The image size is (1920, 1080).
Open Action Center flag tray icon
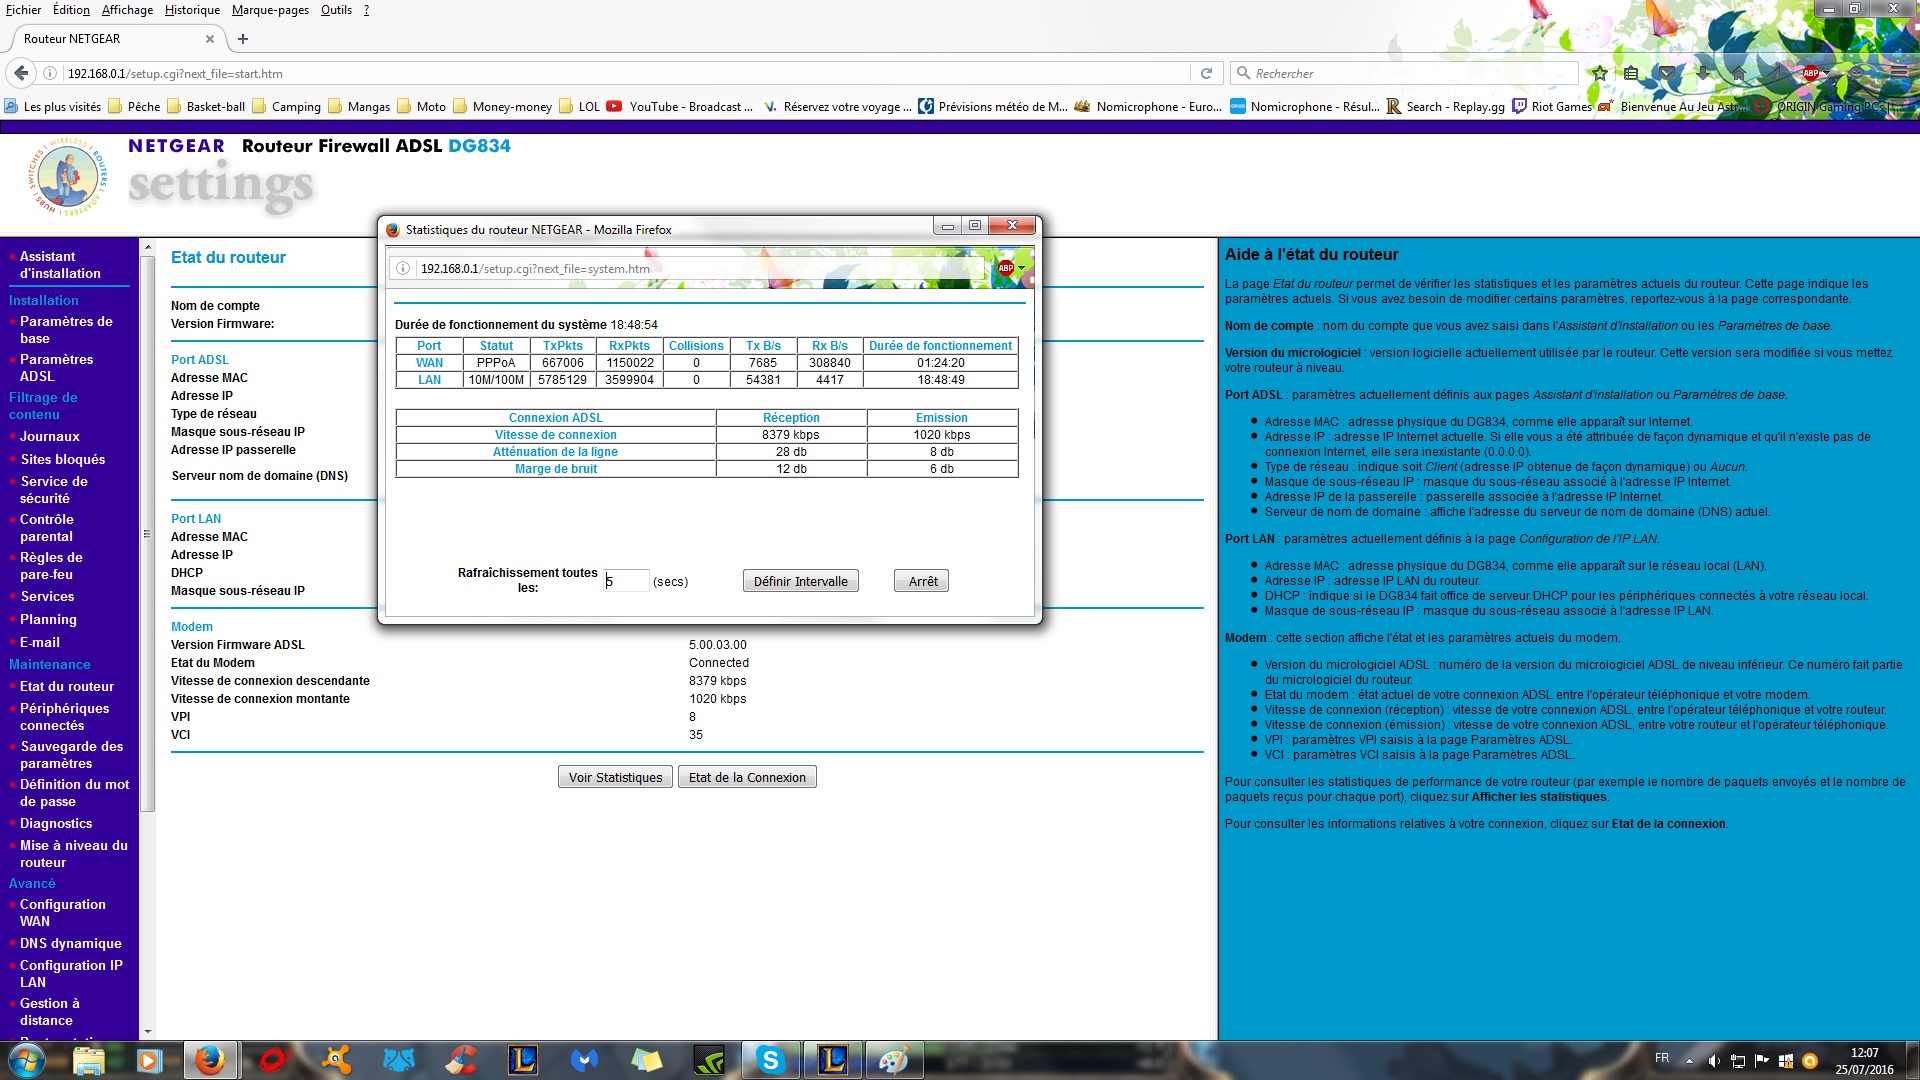(1762, 1061)
